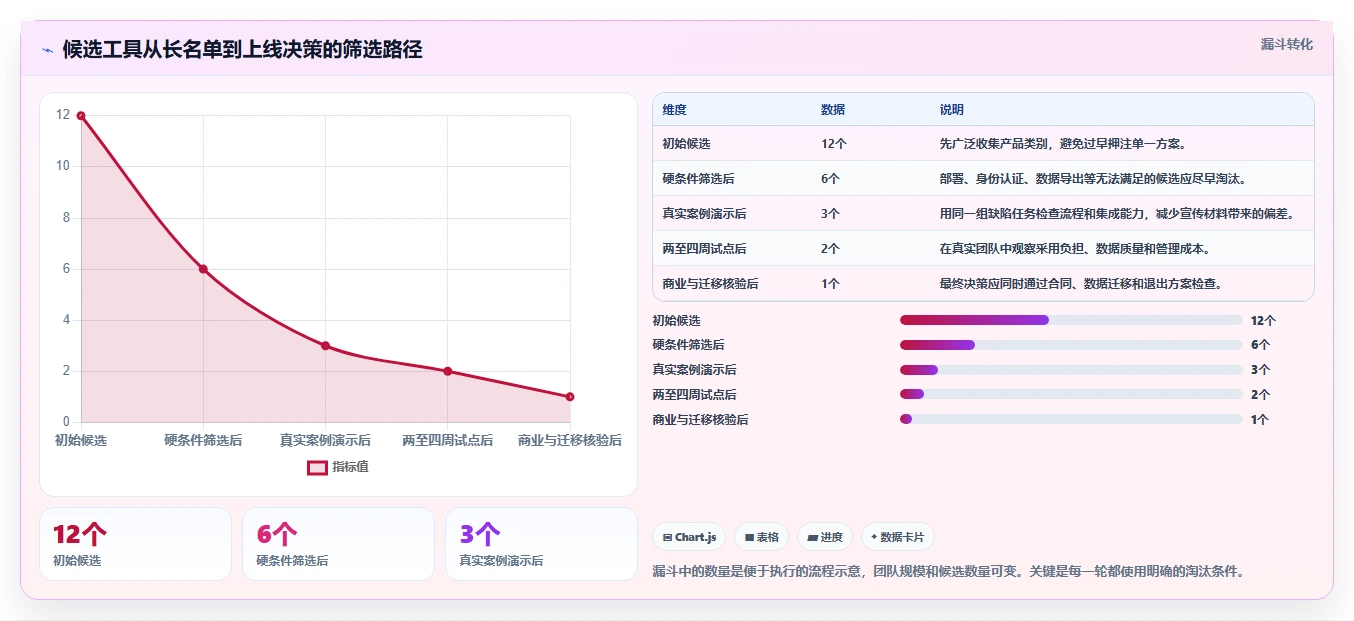This screenshot has height=621, width=1354.
Task: Select the 漏斗转化 label
Action: pyautogui.click(x=1286, y=45)
